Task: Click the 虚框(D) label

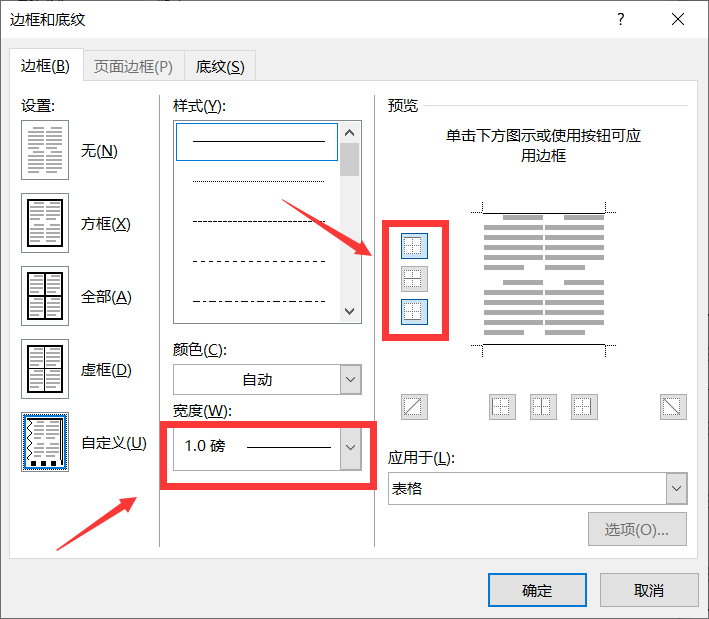Action: pos(106,370)
